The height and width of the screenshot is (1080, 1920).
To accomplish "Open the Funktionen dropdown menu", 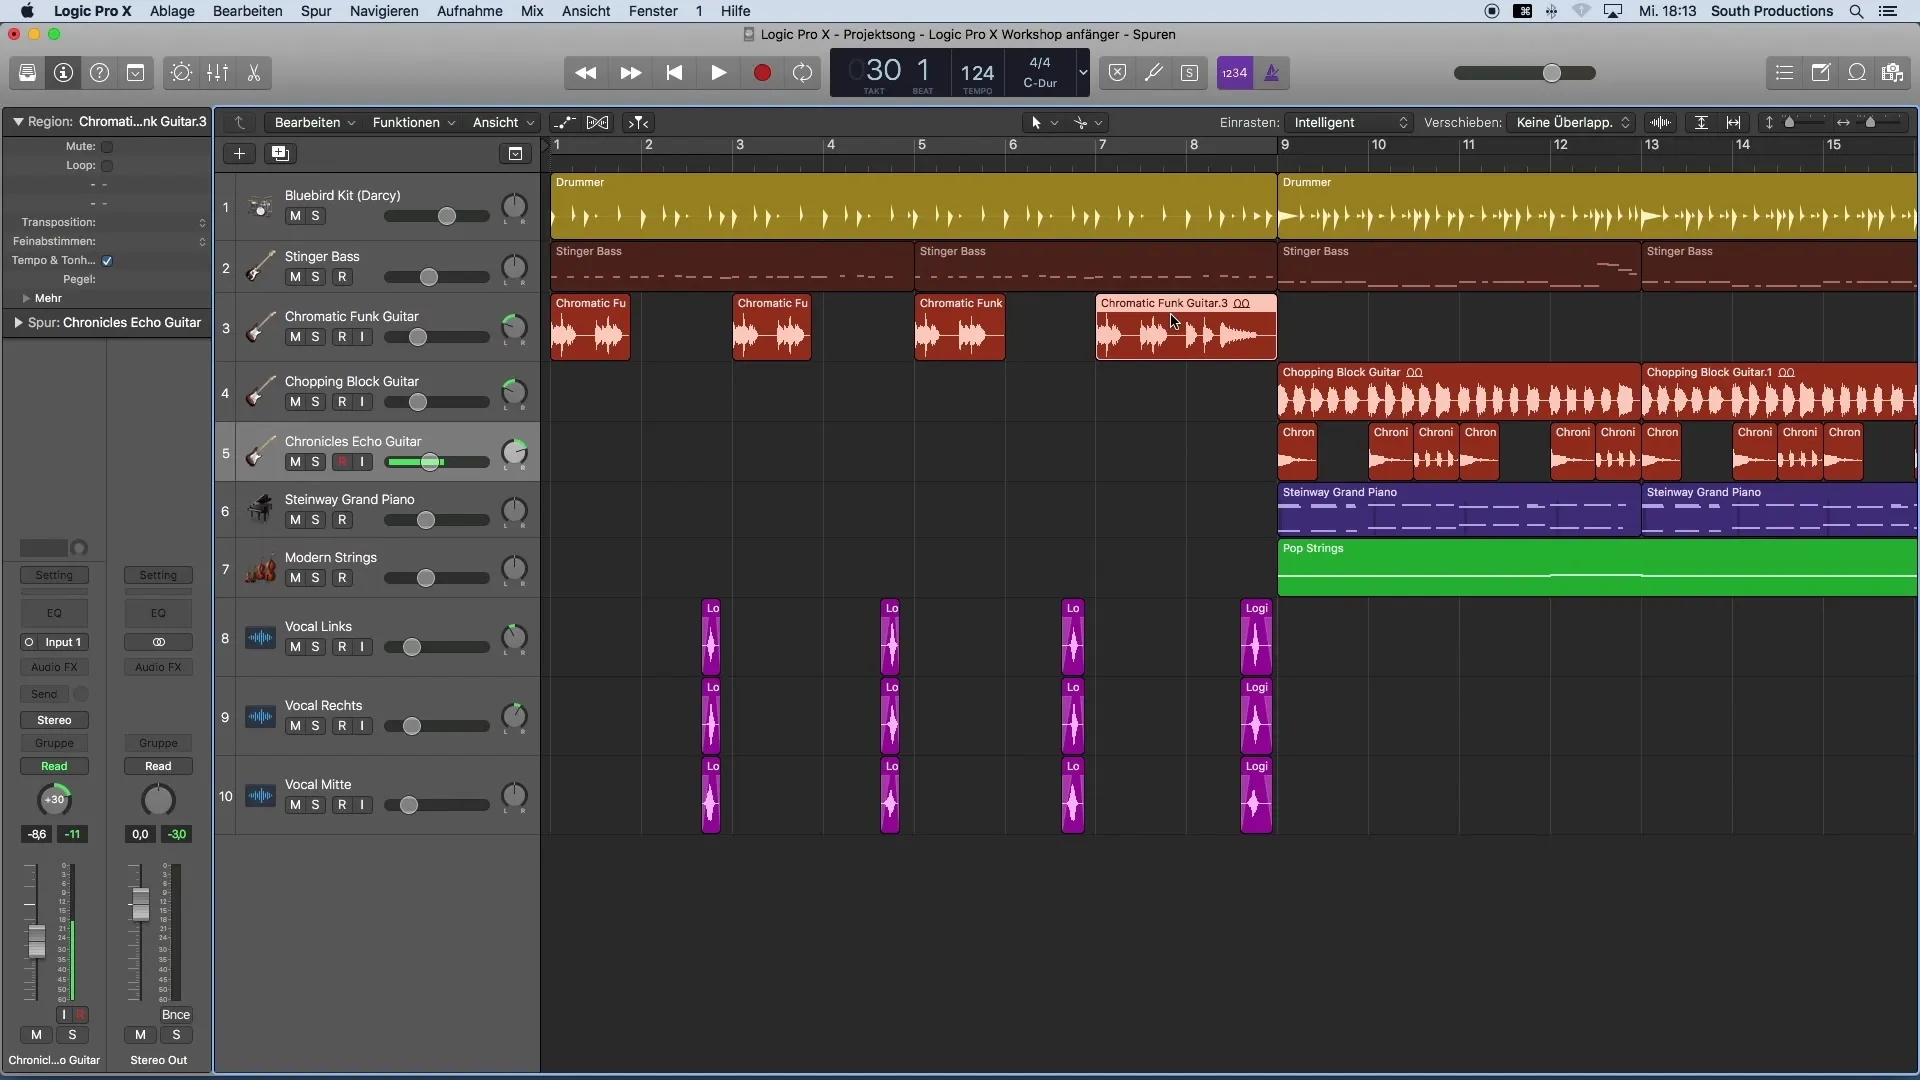I will pos(413,122).
